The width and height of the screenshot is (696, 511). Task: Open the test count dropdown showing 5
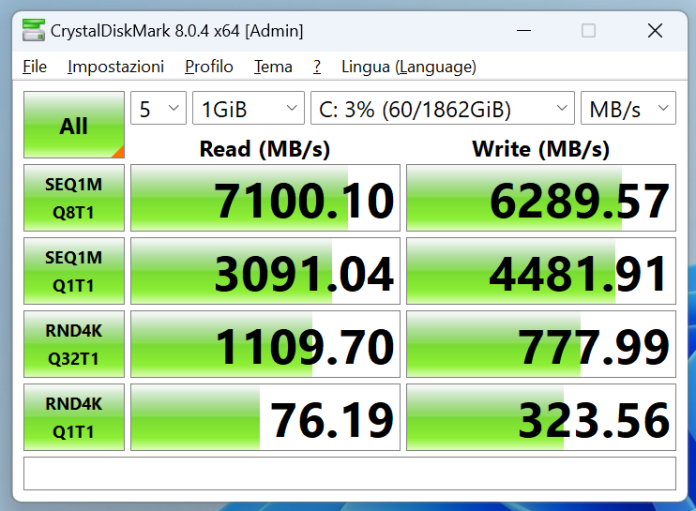pos(158,109)
